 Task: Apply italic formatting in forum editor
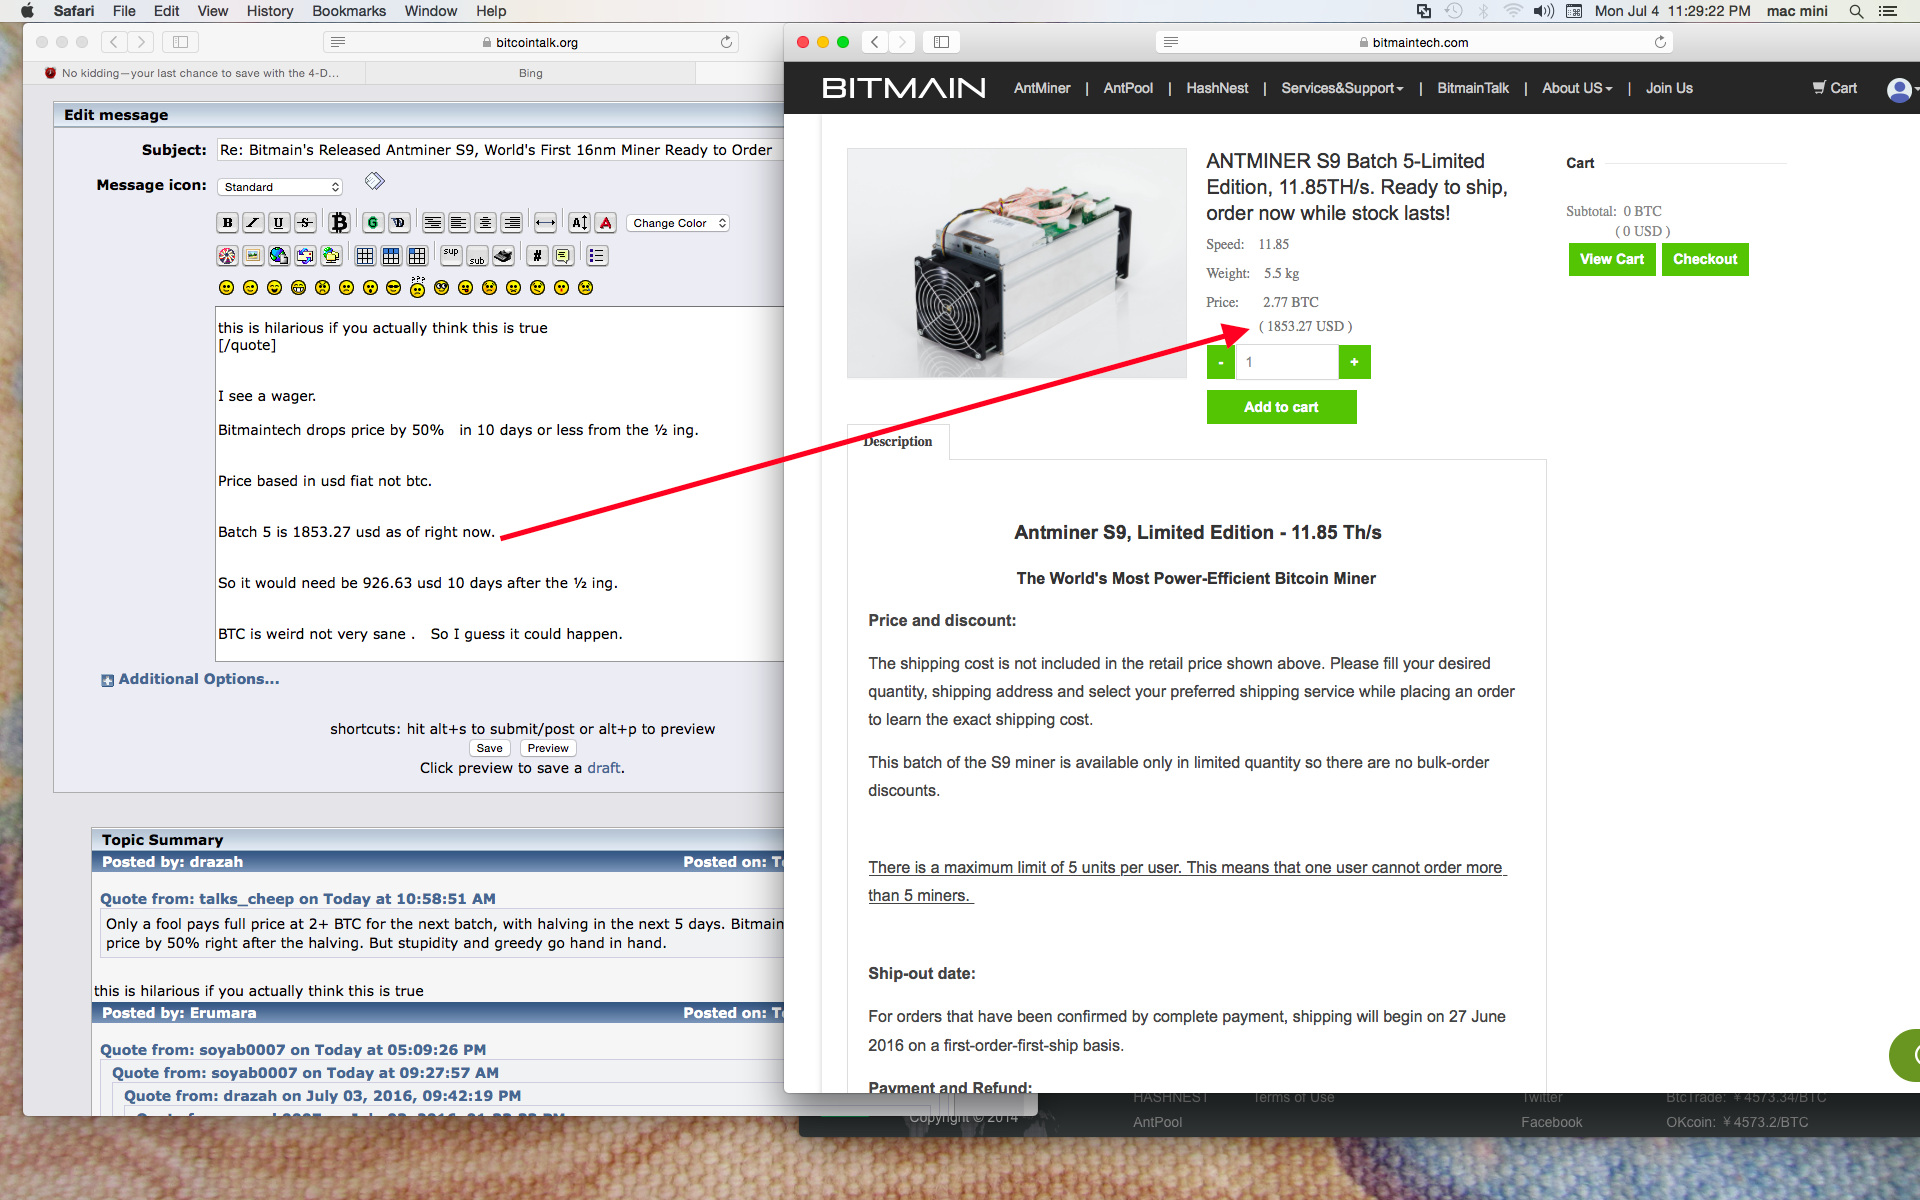coord(253,223)
